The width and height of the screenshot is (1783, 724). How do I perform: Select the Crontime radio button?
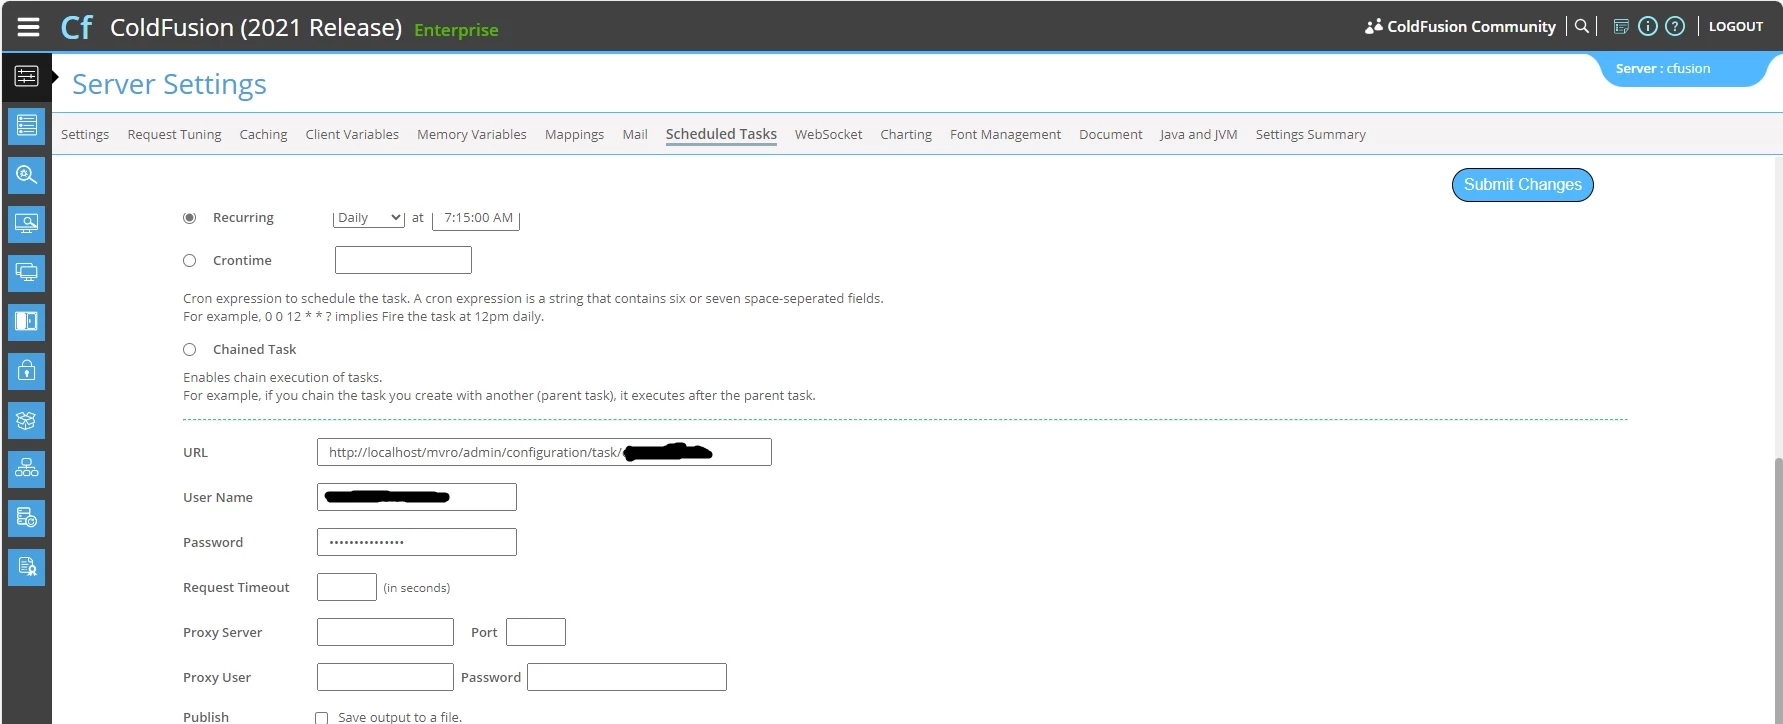[x=189, y=260]
